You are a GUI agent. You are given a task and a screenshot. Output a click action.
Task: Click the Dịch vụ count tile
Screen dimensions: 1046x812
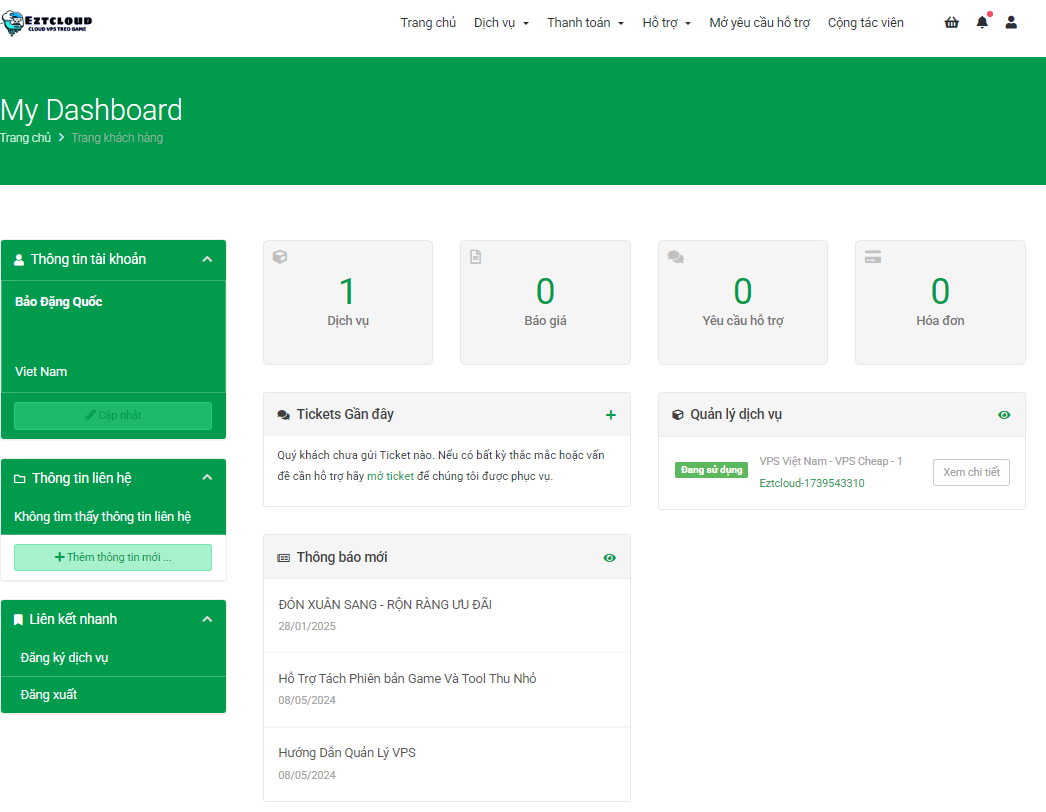click(x=347, y=302)
